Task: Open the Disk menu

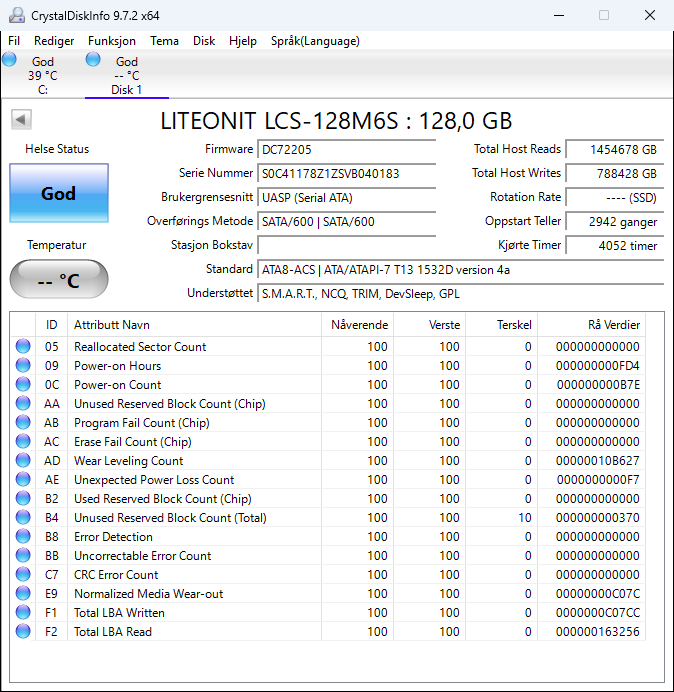Action: pos(204,41)
